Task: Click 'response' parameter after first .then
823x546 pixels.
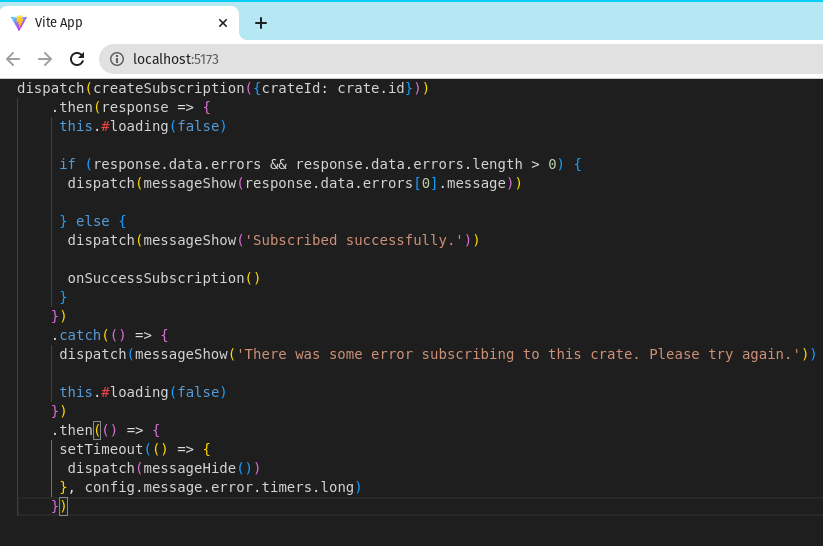Action: pyautogui.click(x=135, y=107)
